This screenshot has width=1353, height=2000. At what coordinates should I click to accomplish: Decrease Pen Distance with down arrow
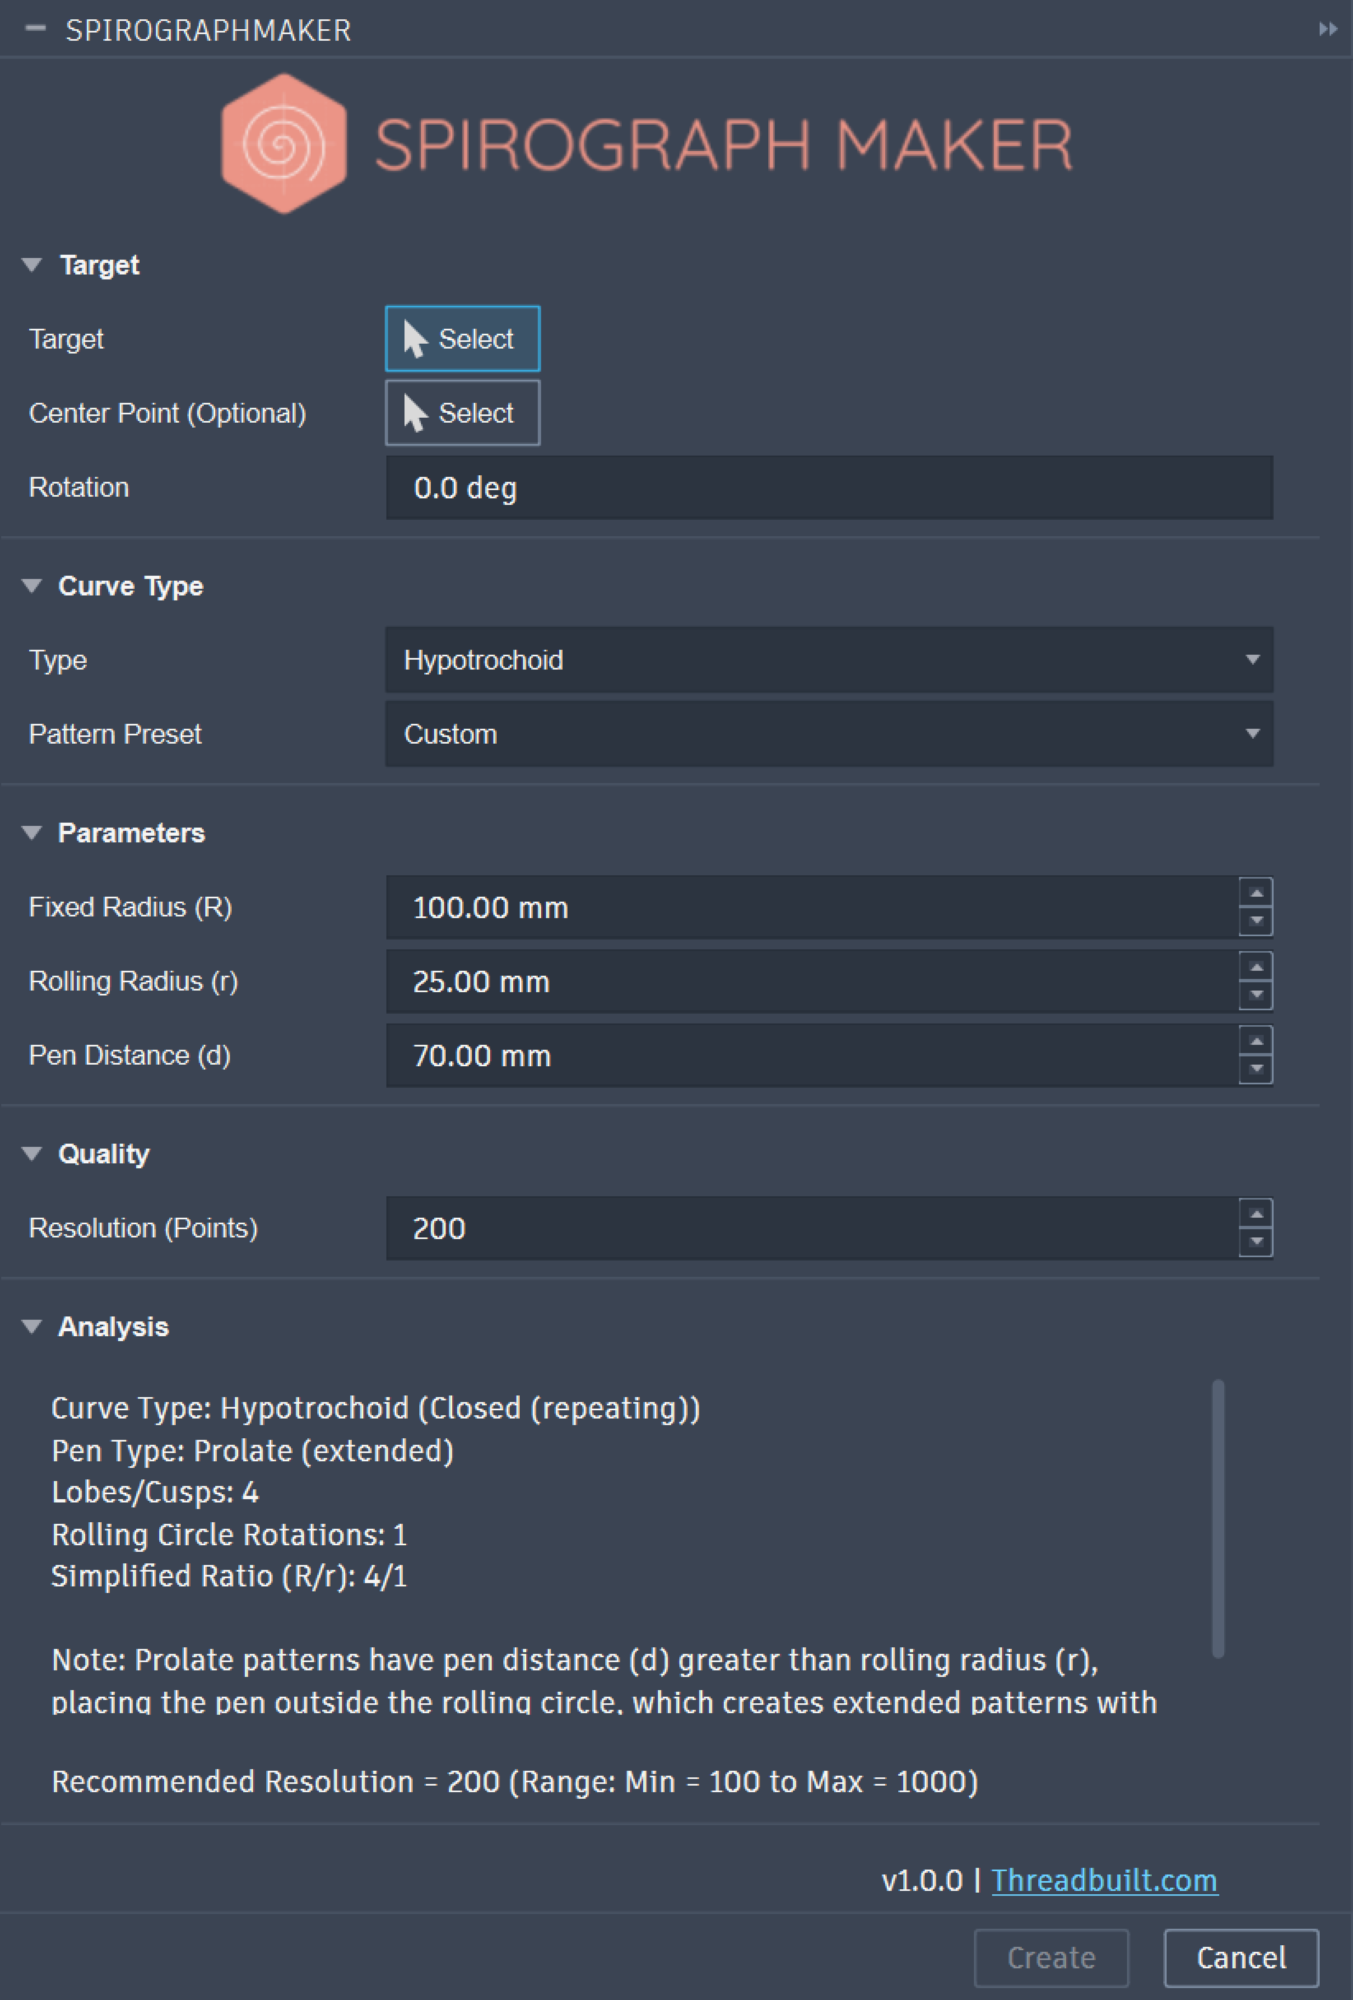tap(1256, 1069)
